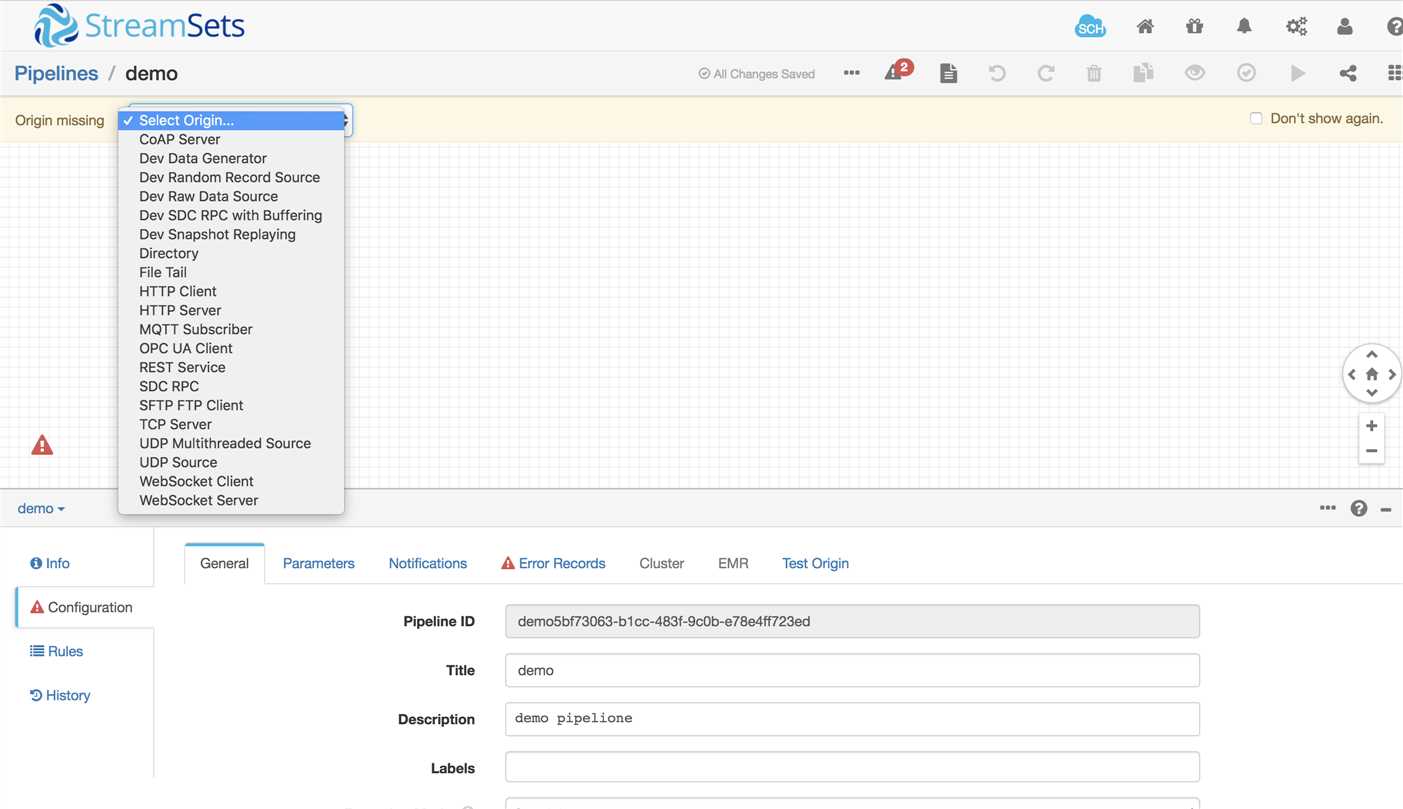Switch to the Parameters tab
This screenshot has width=1403, height=809.
coord(318,563)
